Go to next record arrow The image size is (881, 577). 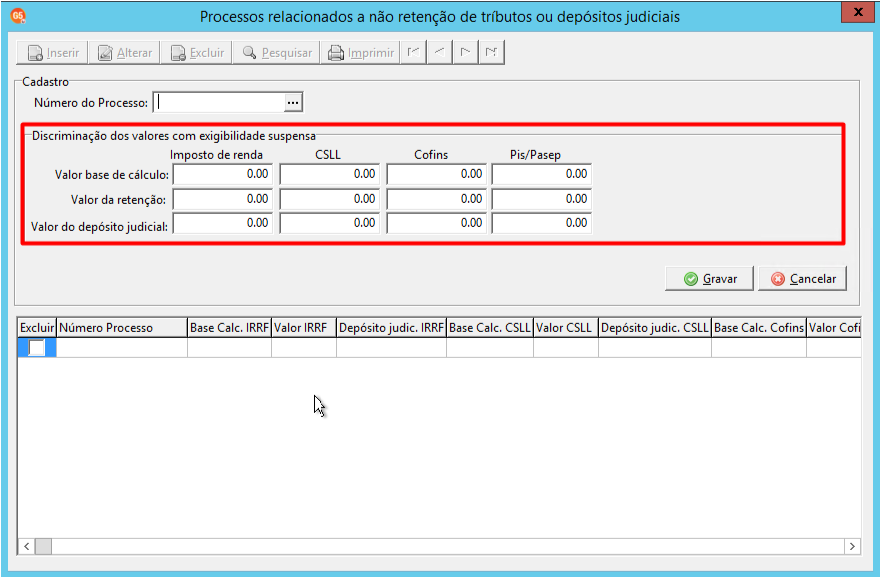[x=465, y=52]
